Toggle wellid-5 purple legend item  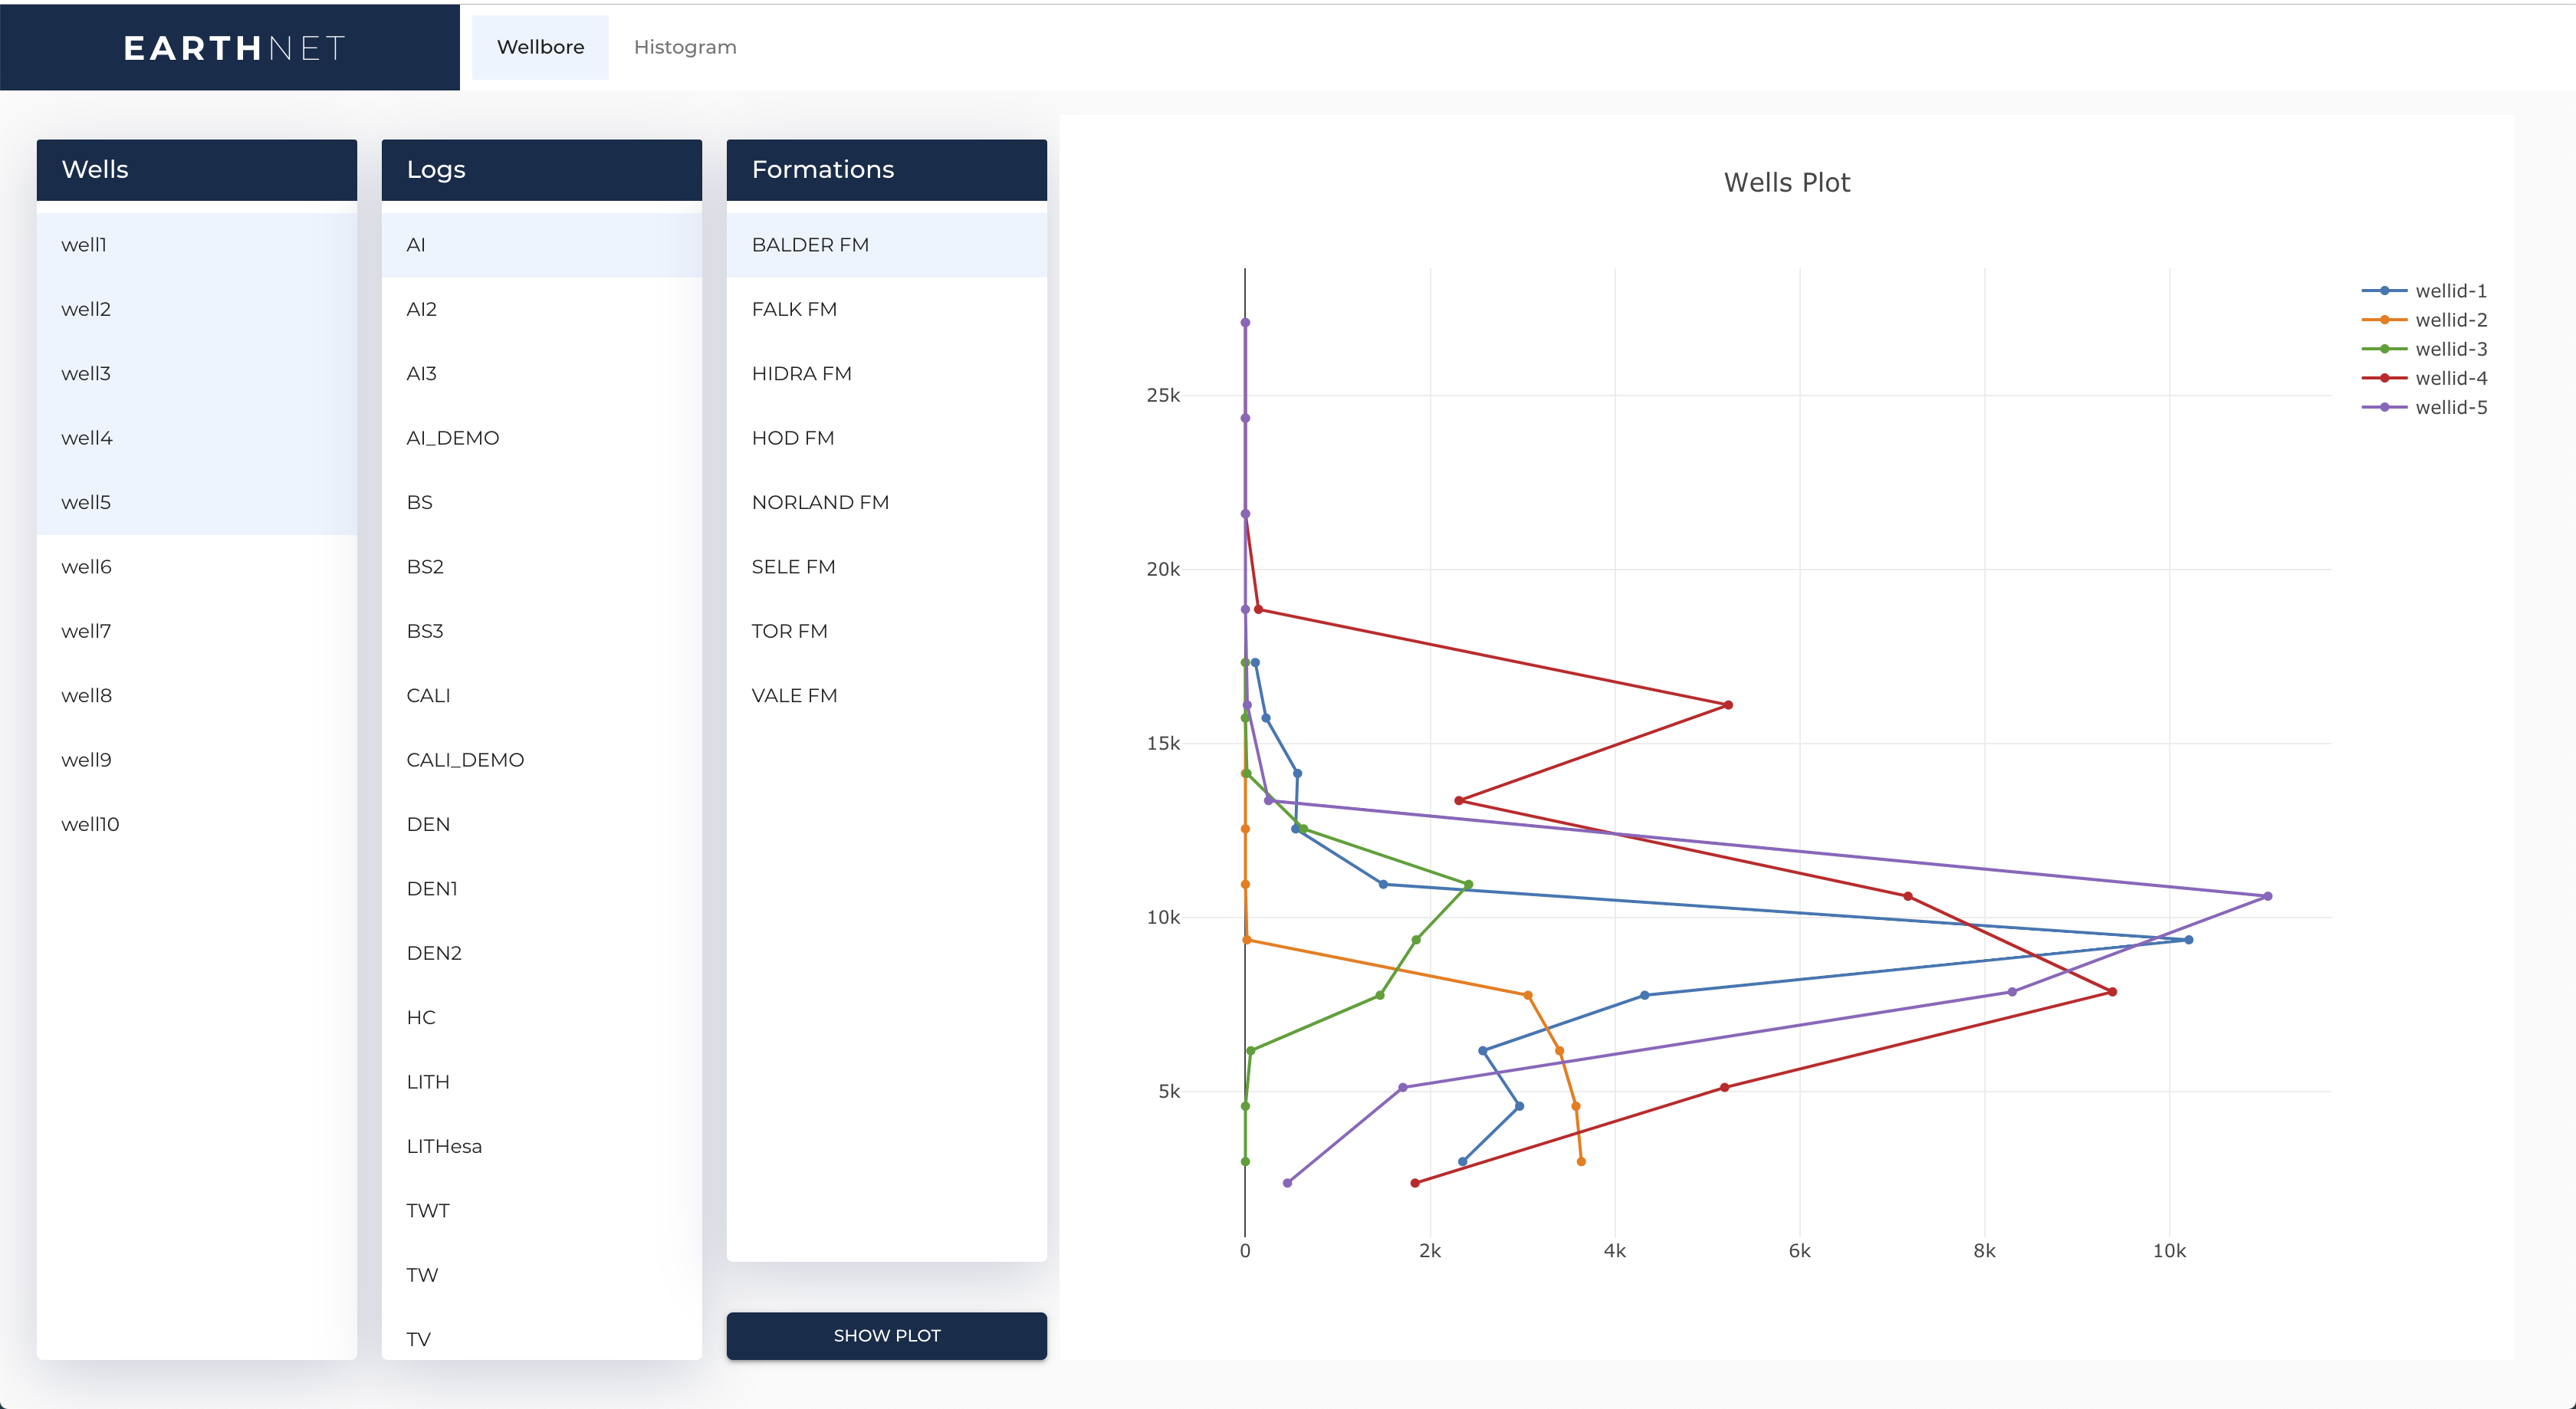[x=2450, y=407]
